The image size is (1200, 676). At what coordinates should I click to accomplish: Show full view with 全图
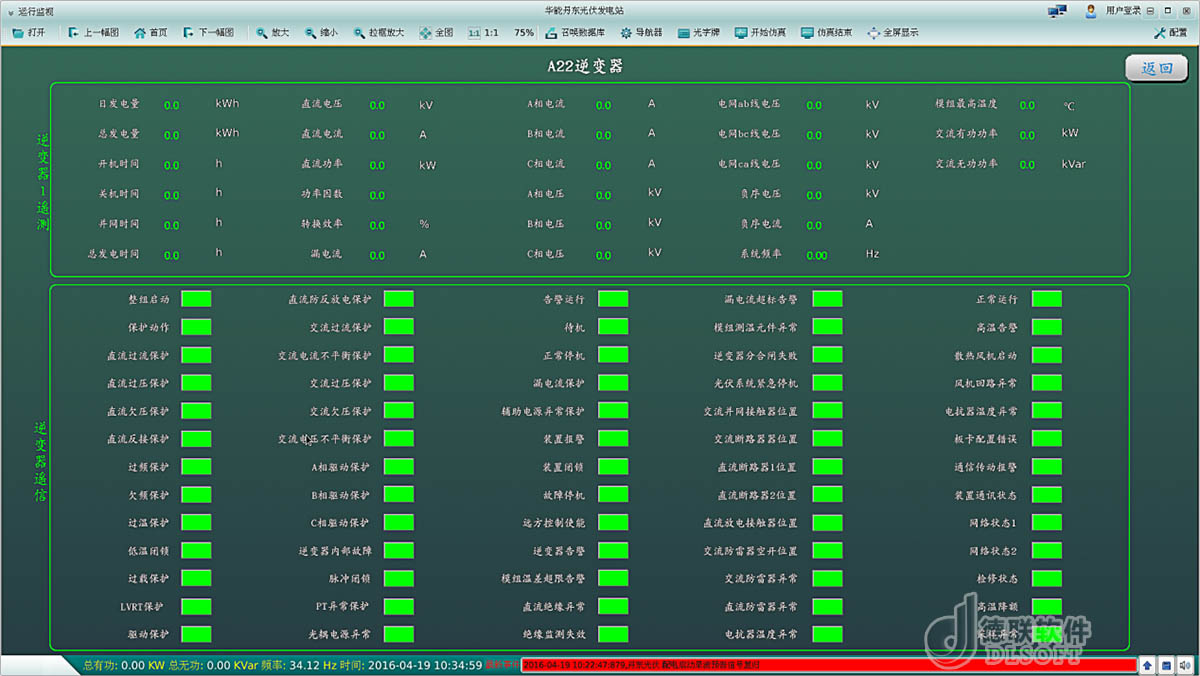[436, 32]
